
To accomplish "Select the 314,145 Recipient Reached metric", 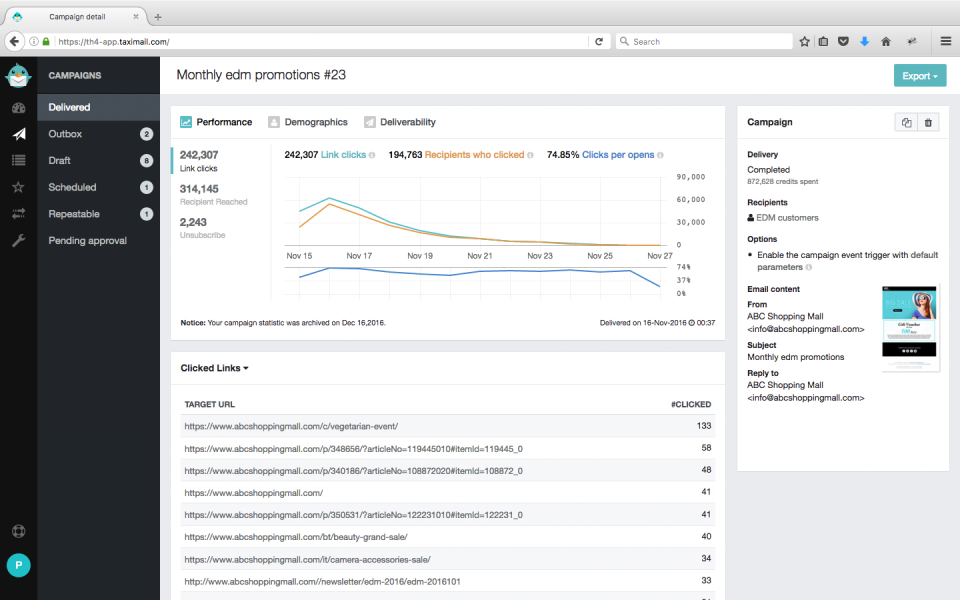I will point(214,195).
